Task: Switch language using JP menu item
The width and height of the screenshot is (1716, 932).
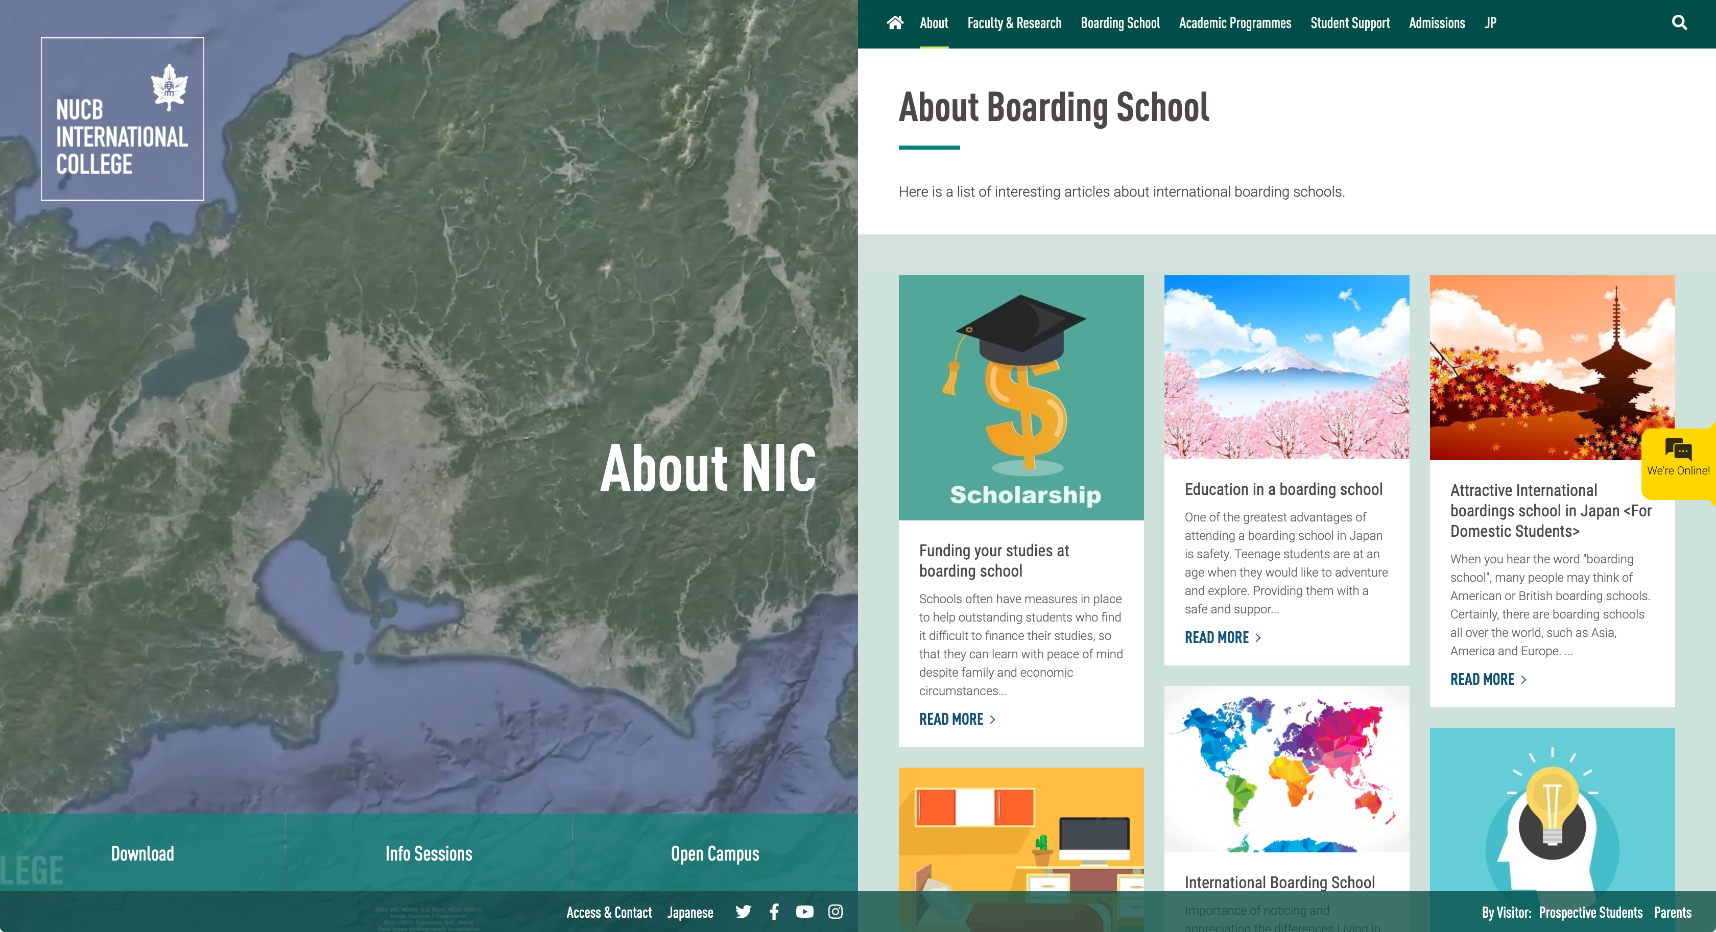Action: (x=1490, y=23)
